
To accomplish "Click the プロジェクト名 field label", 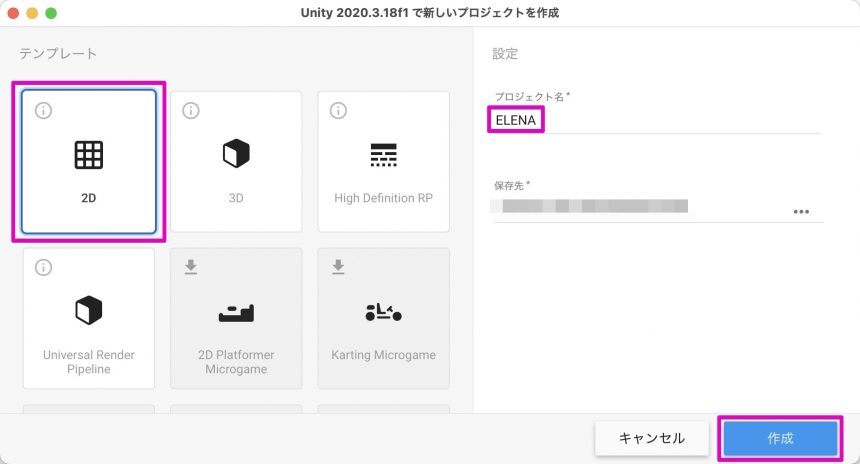I will [531, 97].
